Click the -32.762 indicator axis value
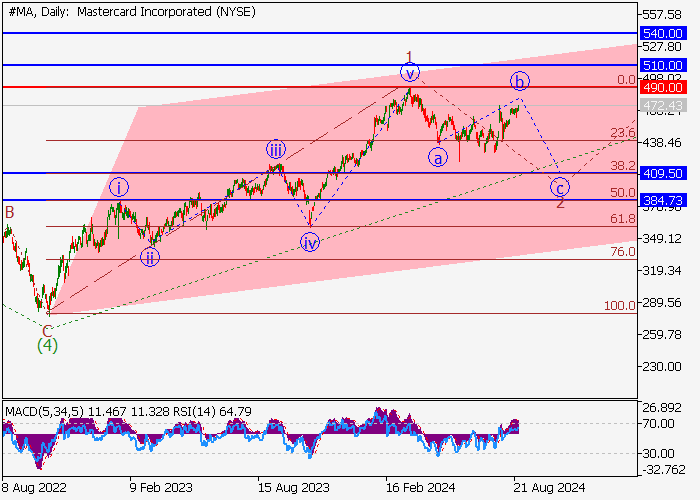Screen dimensions: 700x500 [663, 470]
